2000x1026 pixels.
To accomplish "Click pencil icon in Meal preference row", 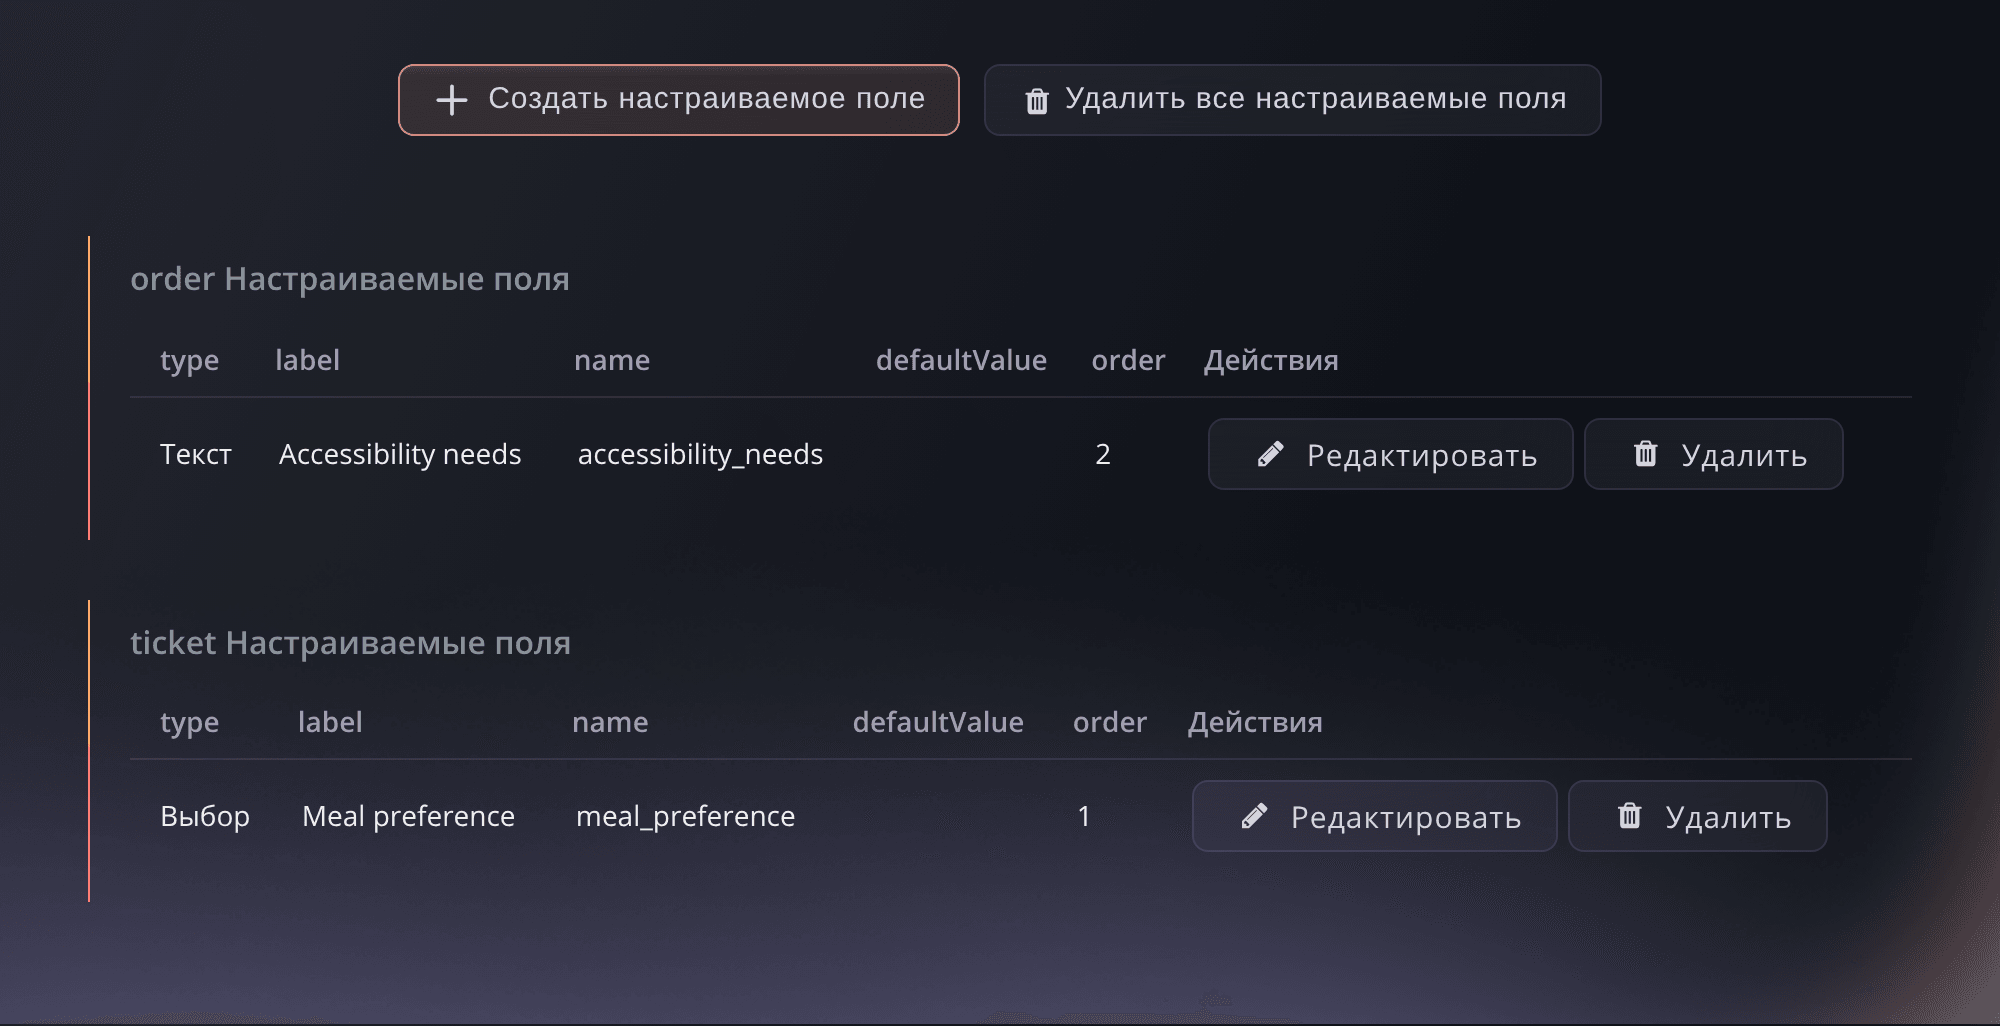I will tap(1254, 816).
